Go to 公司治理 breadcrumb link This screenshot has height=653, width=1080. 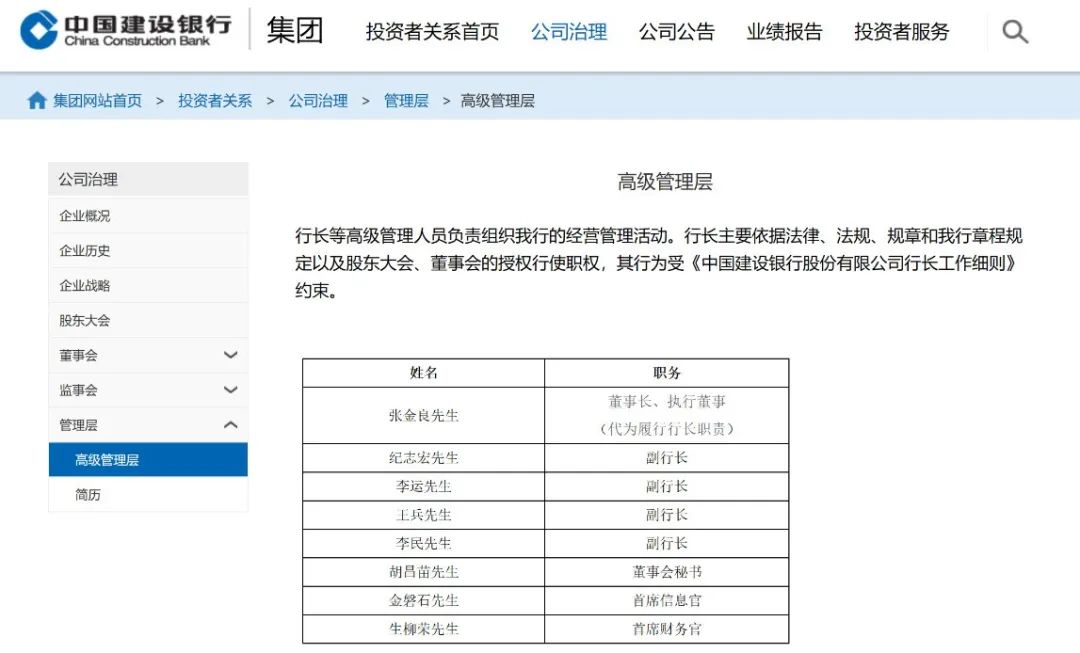coord(318,101)
